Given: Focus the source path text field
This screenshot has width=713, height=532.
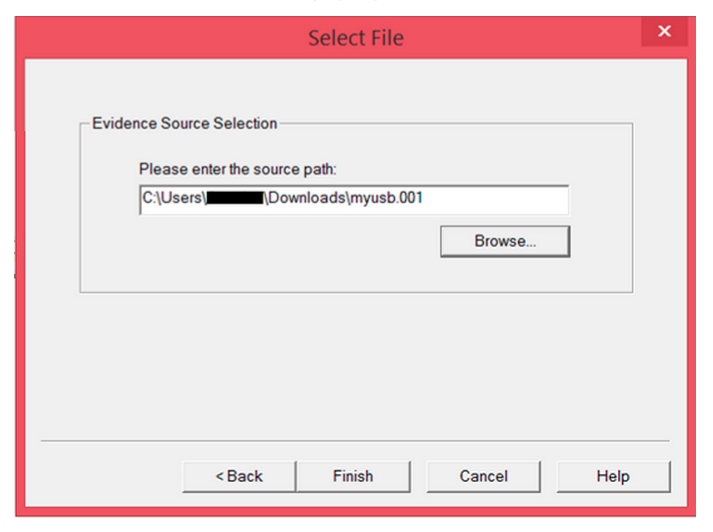Looking at the screenshot, I should click(x=490, y=199).
